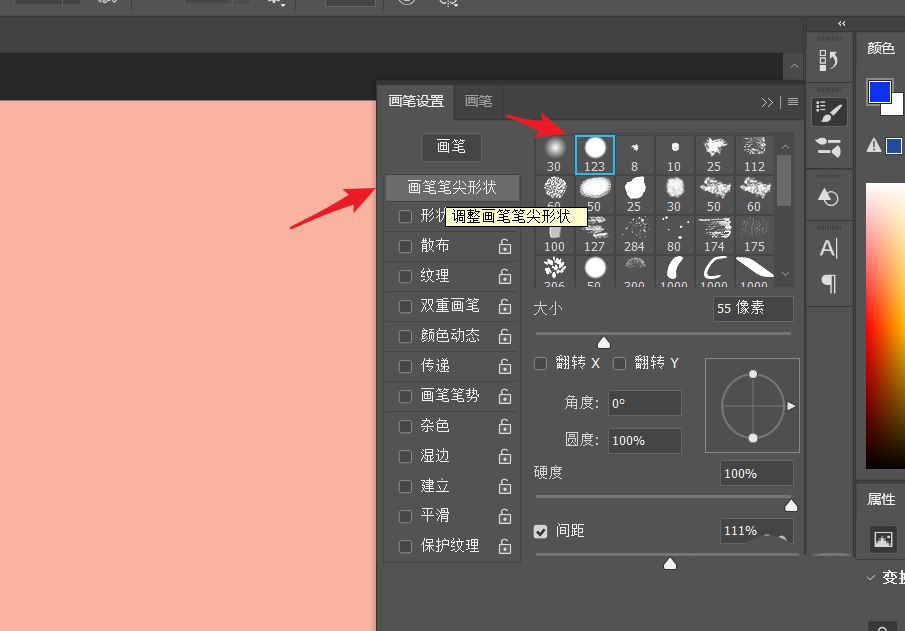Select the 175 brush tip thumbnail

(x=754, y=235)
